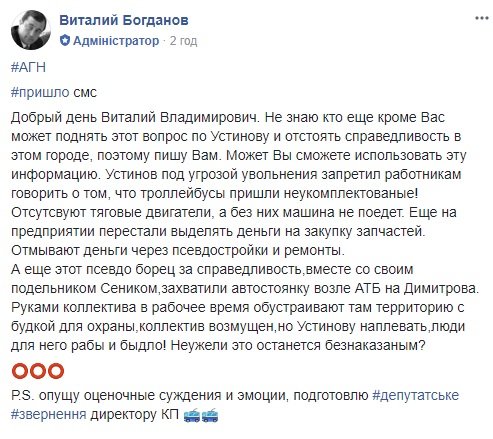Open the #пришло hashtag
The image size is (493, 439).
coord(40,92)
